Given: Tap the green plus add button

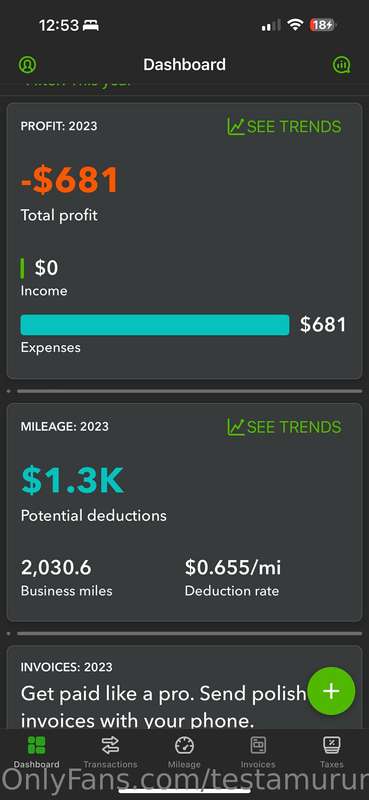Looking at the screenshot, I should pyautogui.click(x=332, y=691).
